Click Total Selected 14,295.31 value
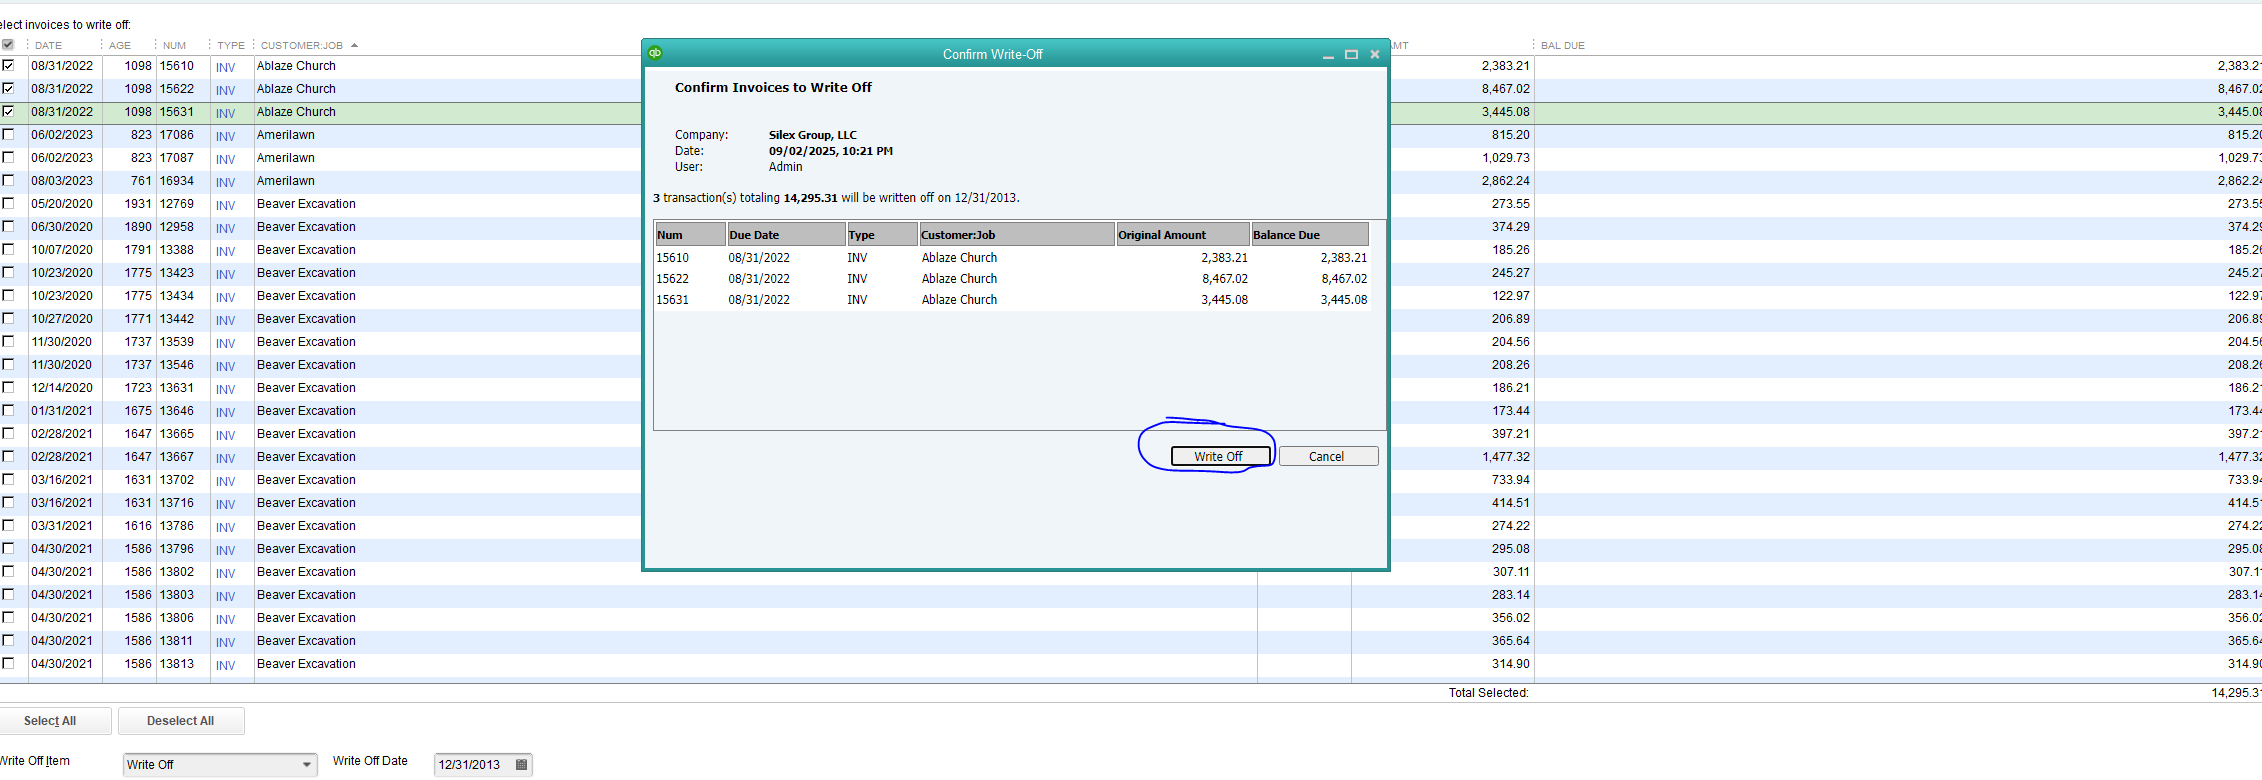Image resolution: width=2262 pixels, height=780 pixels. tap(2235, 693)
